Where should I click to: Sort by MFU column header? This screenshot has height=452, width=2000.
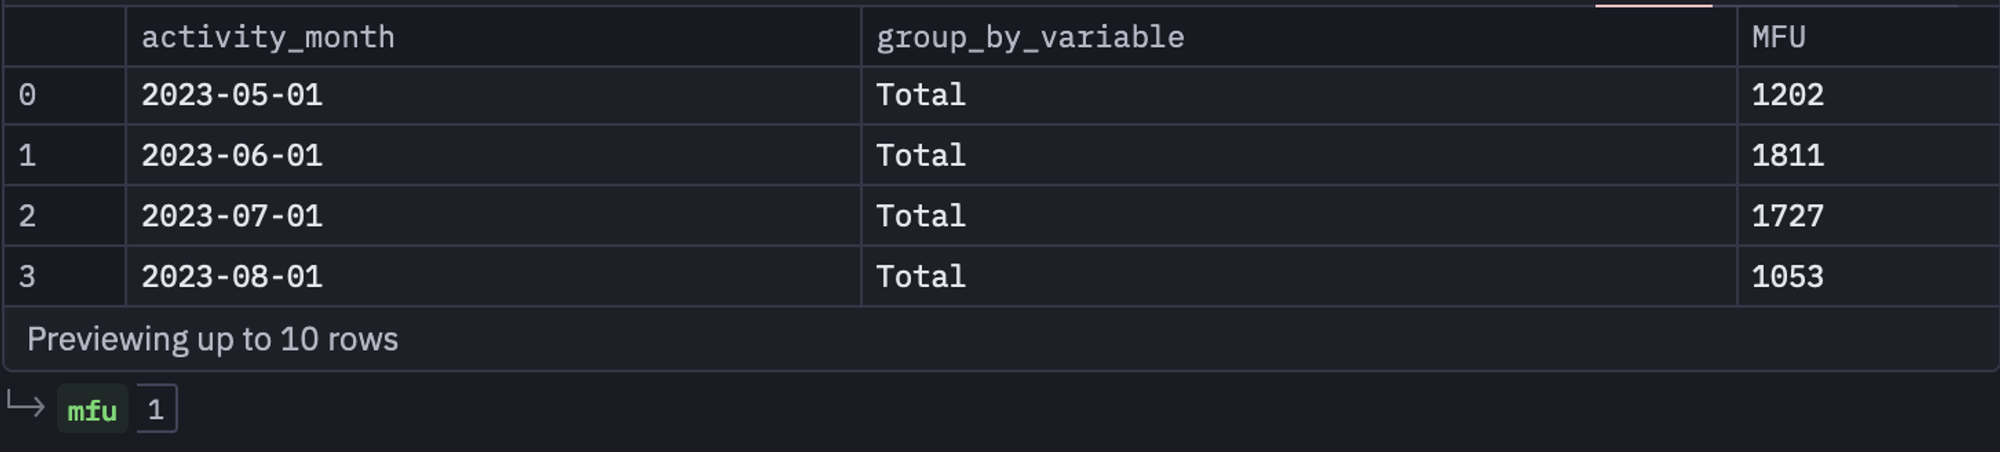1868,37
